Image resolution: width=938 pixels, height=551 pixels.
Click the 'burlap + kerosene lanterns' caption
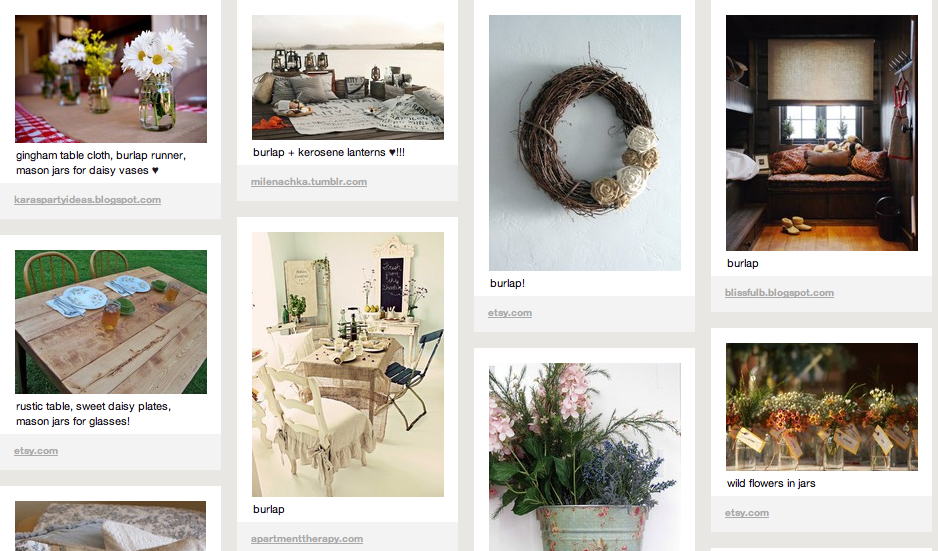click(x=329, y=153)
